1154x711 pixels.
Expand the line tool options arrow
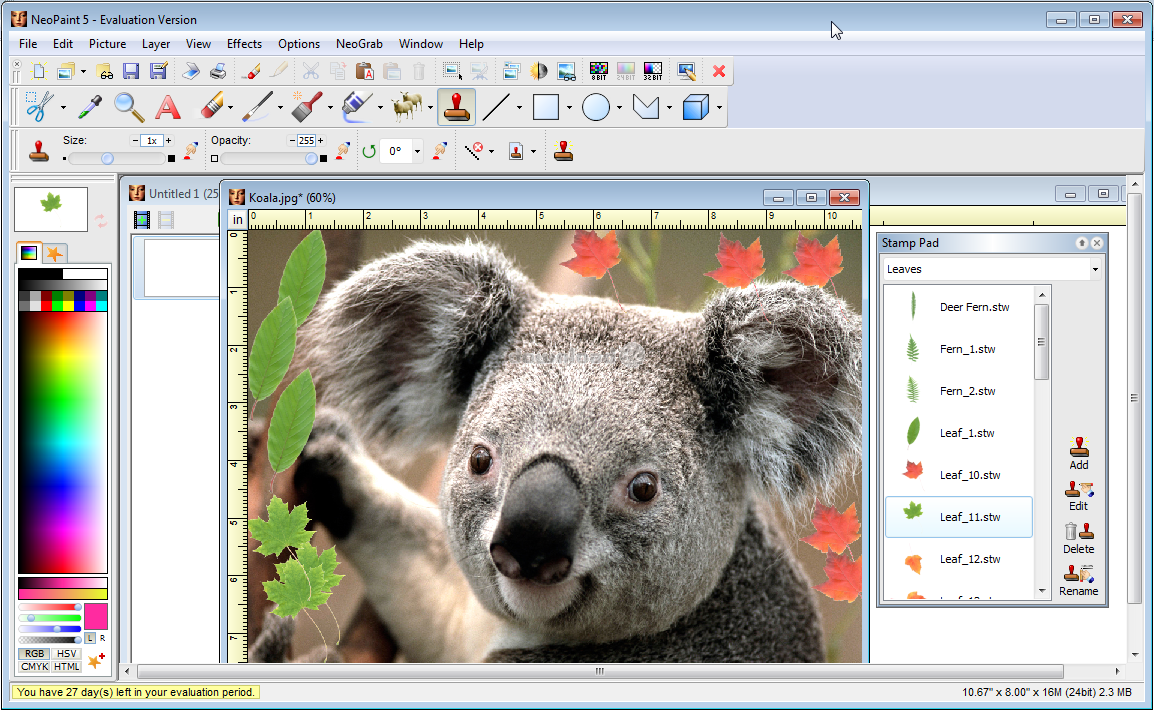pos(519,108)
